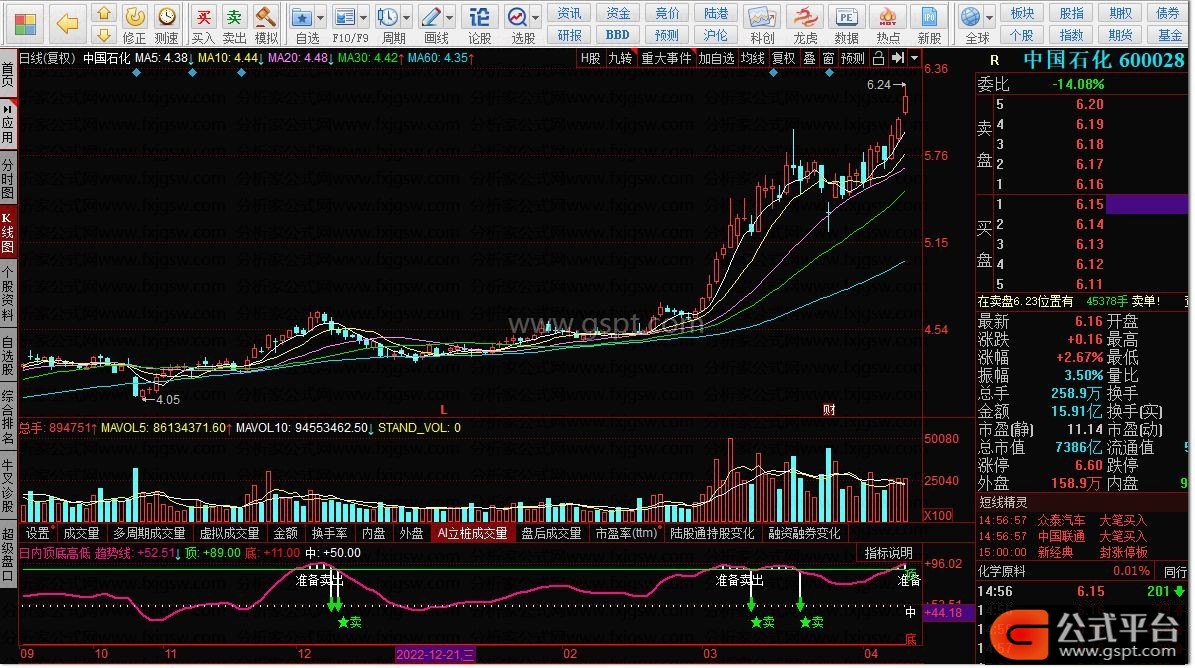Expand the dropdown next to 选股
Viewport: 1195px width, 668px height.
(x=537, y=18)
